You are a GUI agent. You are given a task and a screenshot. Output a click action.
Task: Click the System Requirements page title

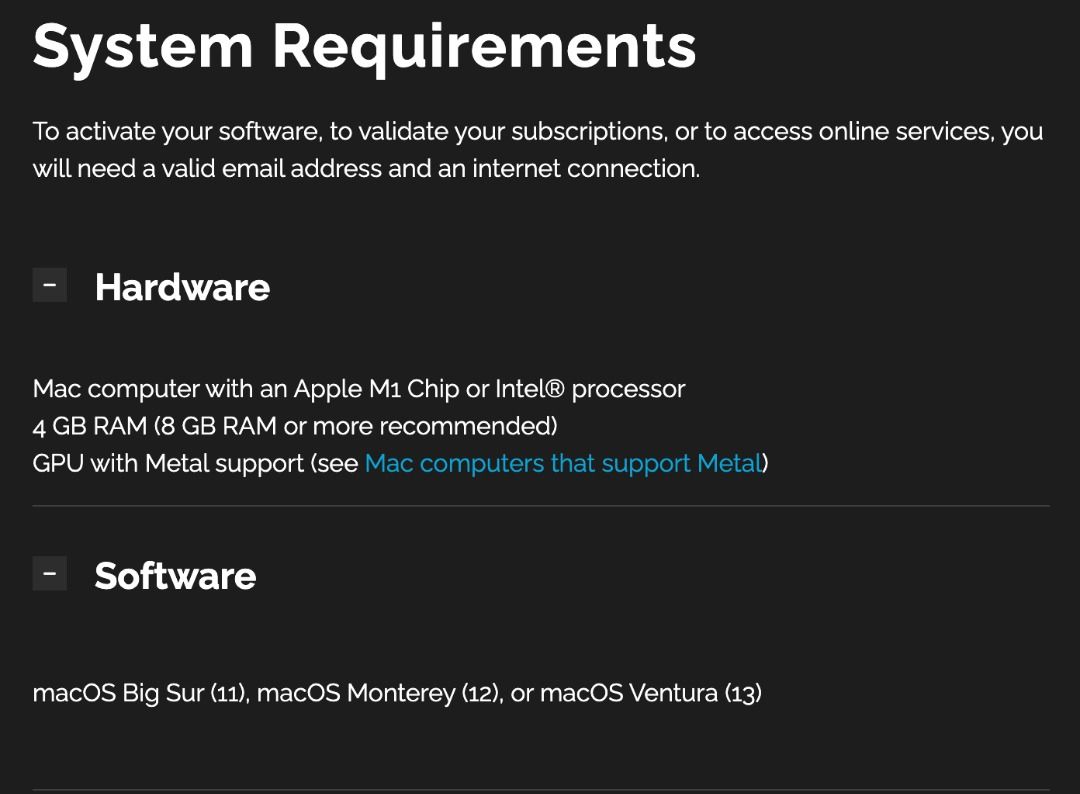coord(364,46)
